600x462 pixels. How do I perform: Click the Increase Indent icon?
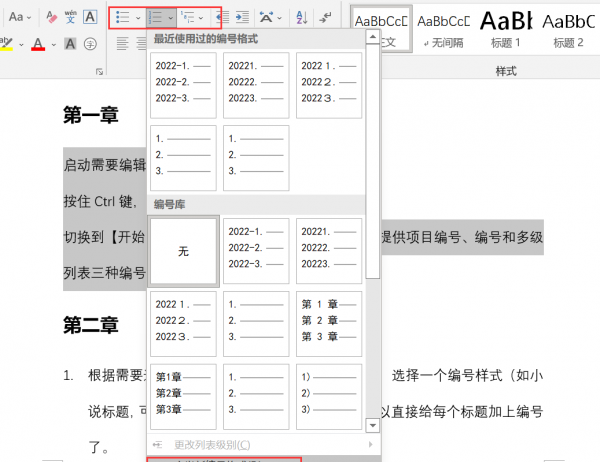coord(242,17)
